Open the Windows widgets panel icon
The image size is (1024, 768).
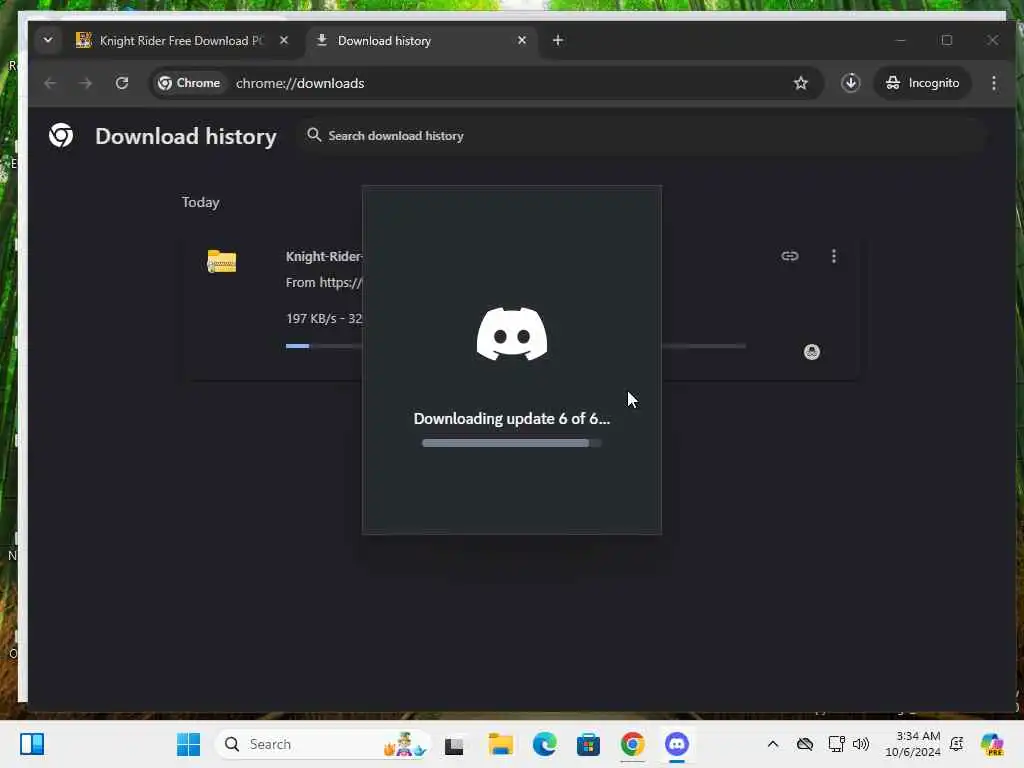(x=32, y=744)
